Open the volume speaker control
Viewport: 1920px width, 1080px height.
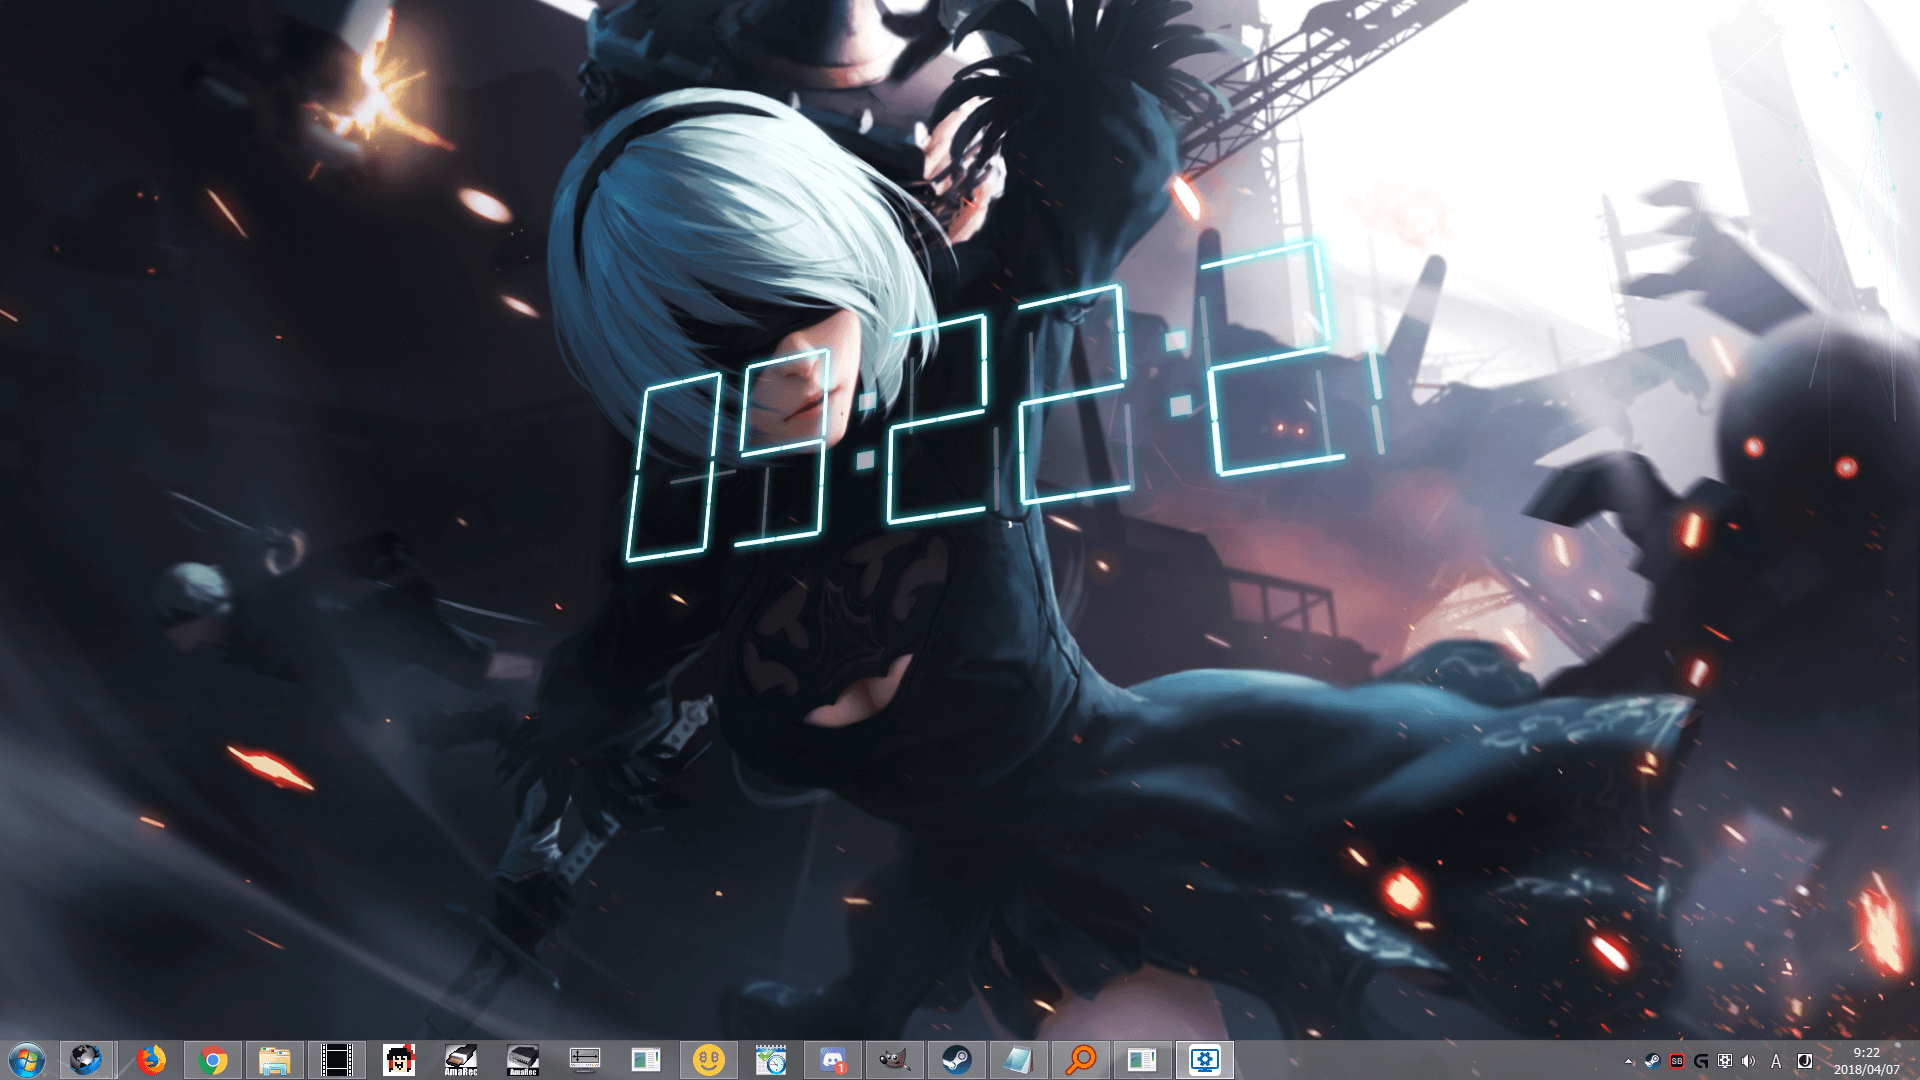[1748, 1061]
